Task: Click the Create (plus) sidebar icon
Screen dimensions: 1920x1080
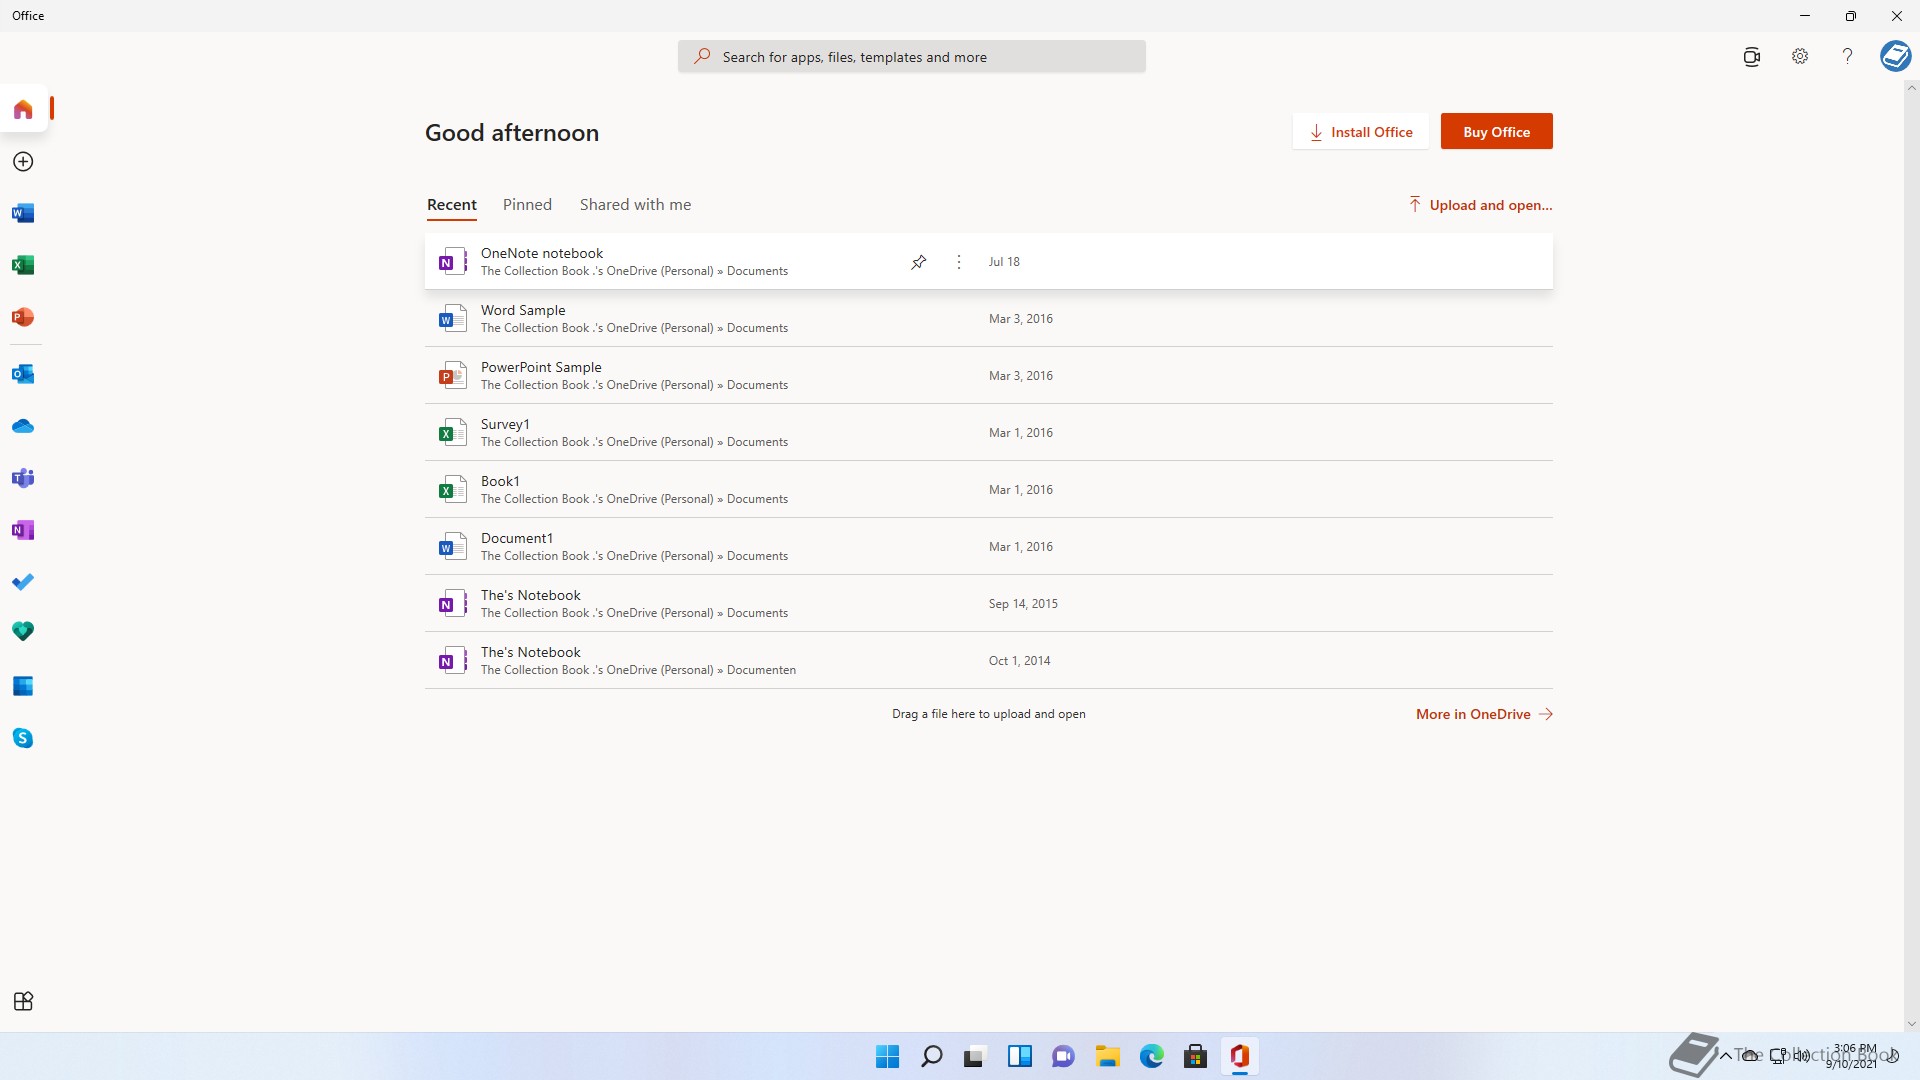Action: click(x=23, y=161)
